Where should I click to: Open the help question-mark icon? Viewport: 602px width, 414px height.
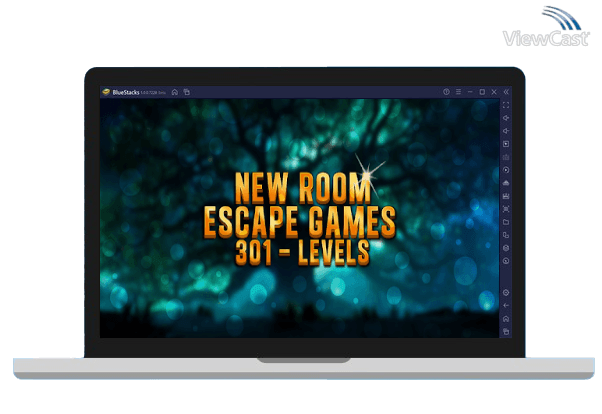(446, 92)
